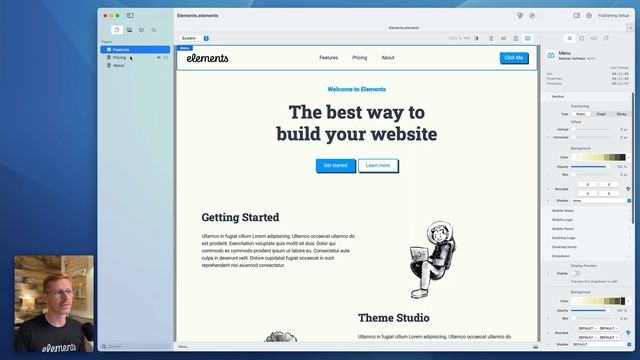Select the landscape tablet preview icon
The height and width of the screenshot is (360, 640).
[x=503, y=38]
